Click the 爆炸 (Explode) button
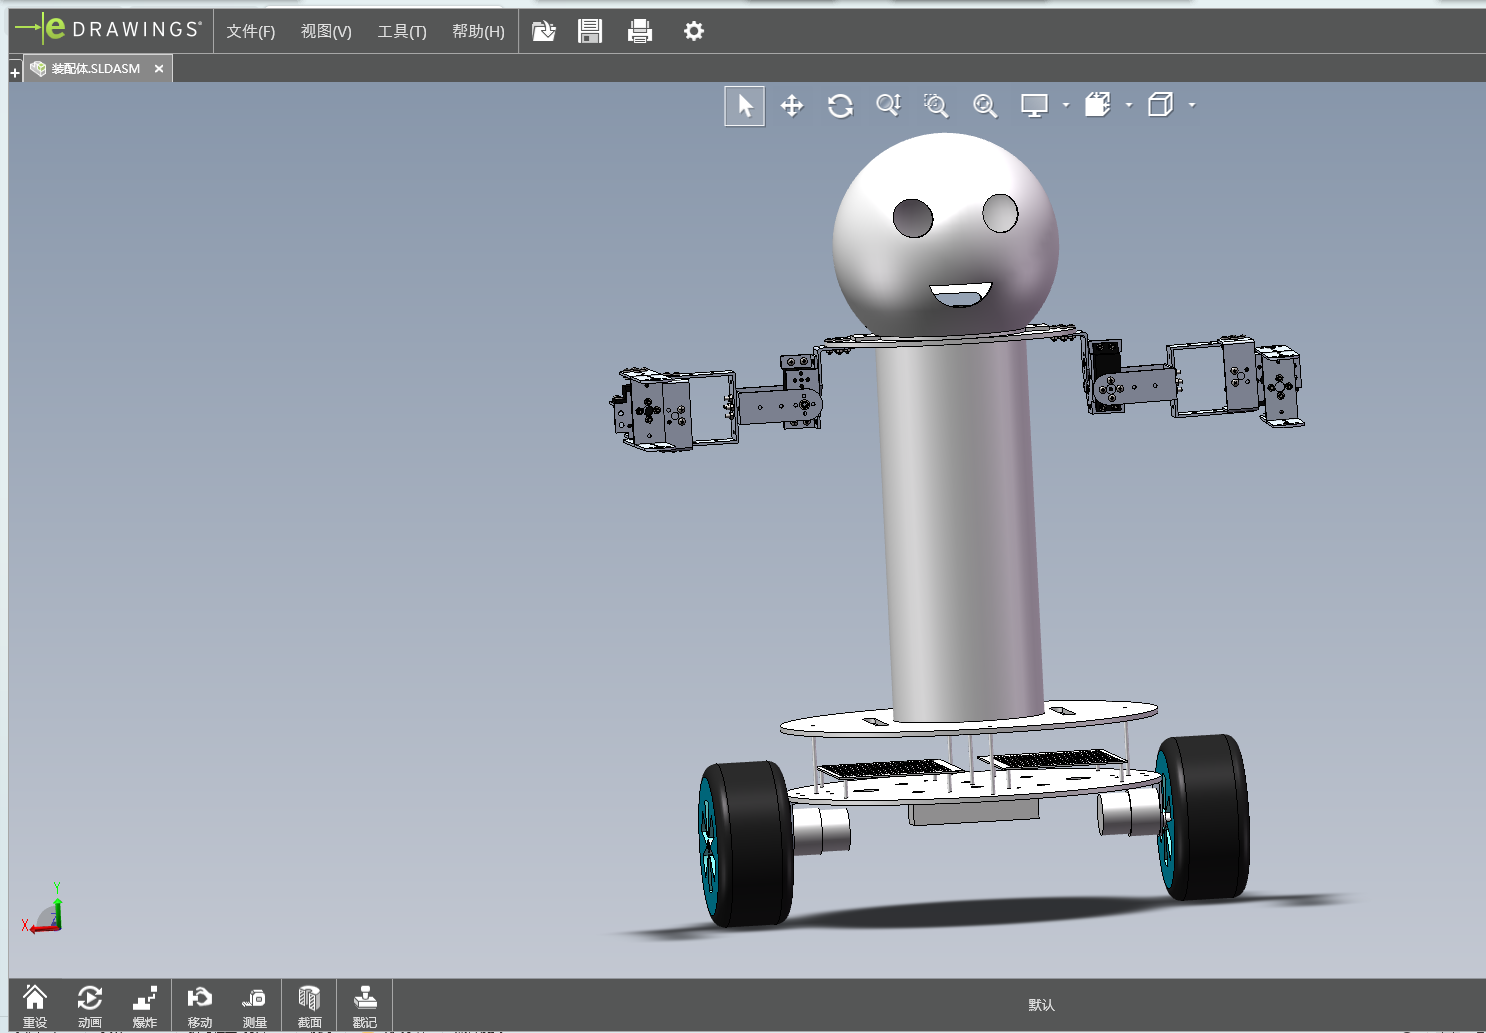The width and height of the screenshot is (1486, 1033). click(x=145, y=1004)
